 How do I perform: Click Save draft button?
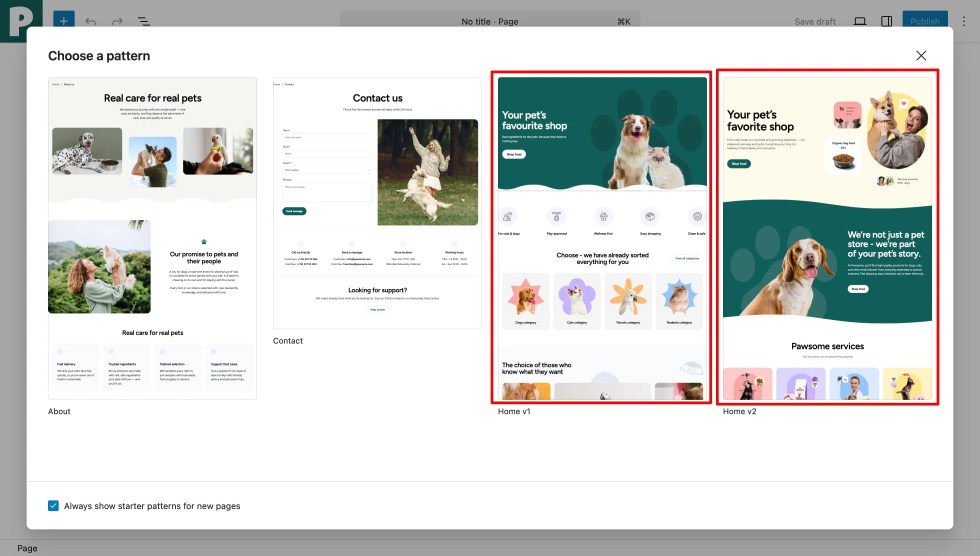click(814, 21)
